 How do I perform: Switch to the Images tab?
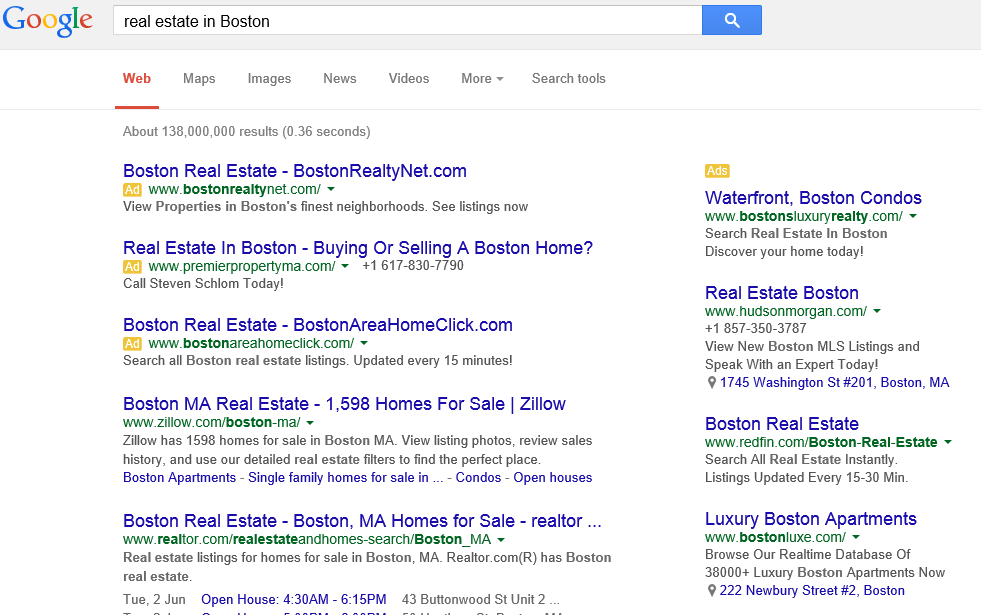coord(269,79)
